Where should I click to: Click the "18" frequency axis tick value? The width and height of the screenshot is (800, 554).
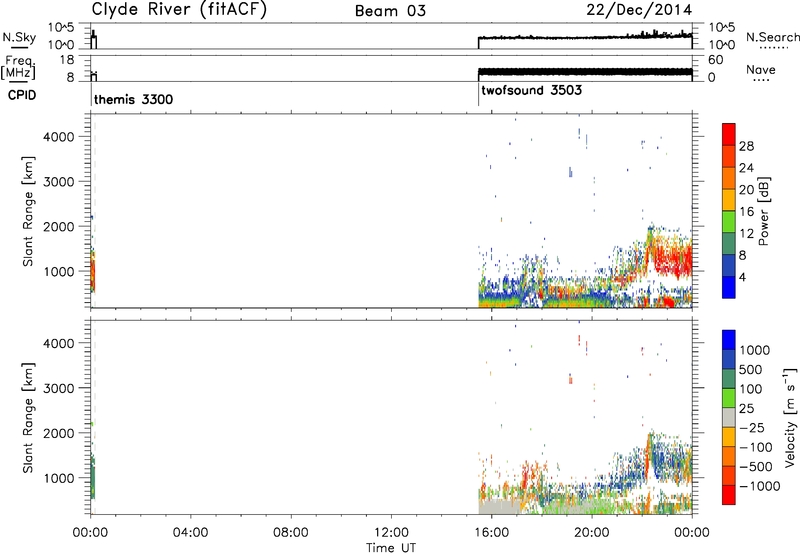[67, 60]
